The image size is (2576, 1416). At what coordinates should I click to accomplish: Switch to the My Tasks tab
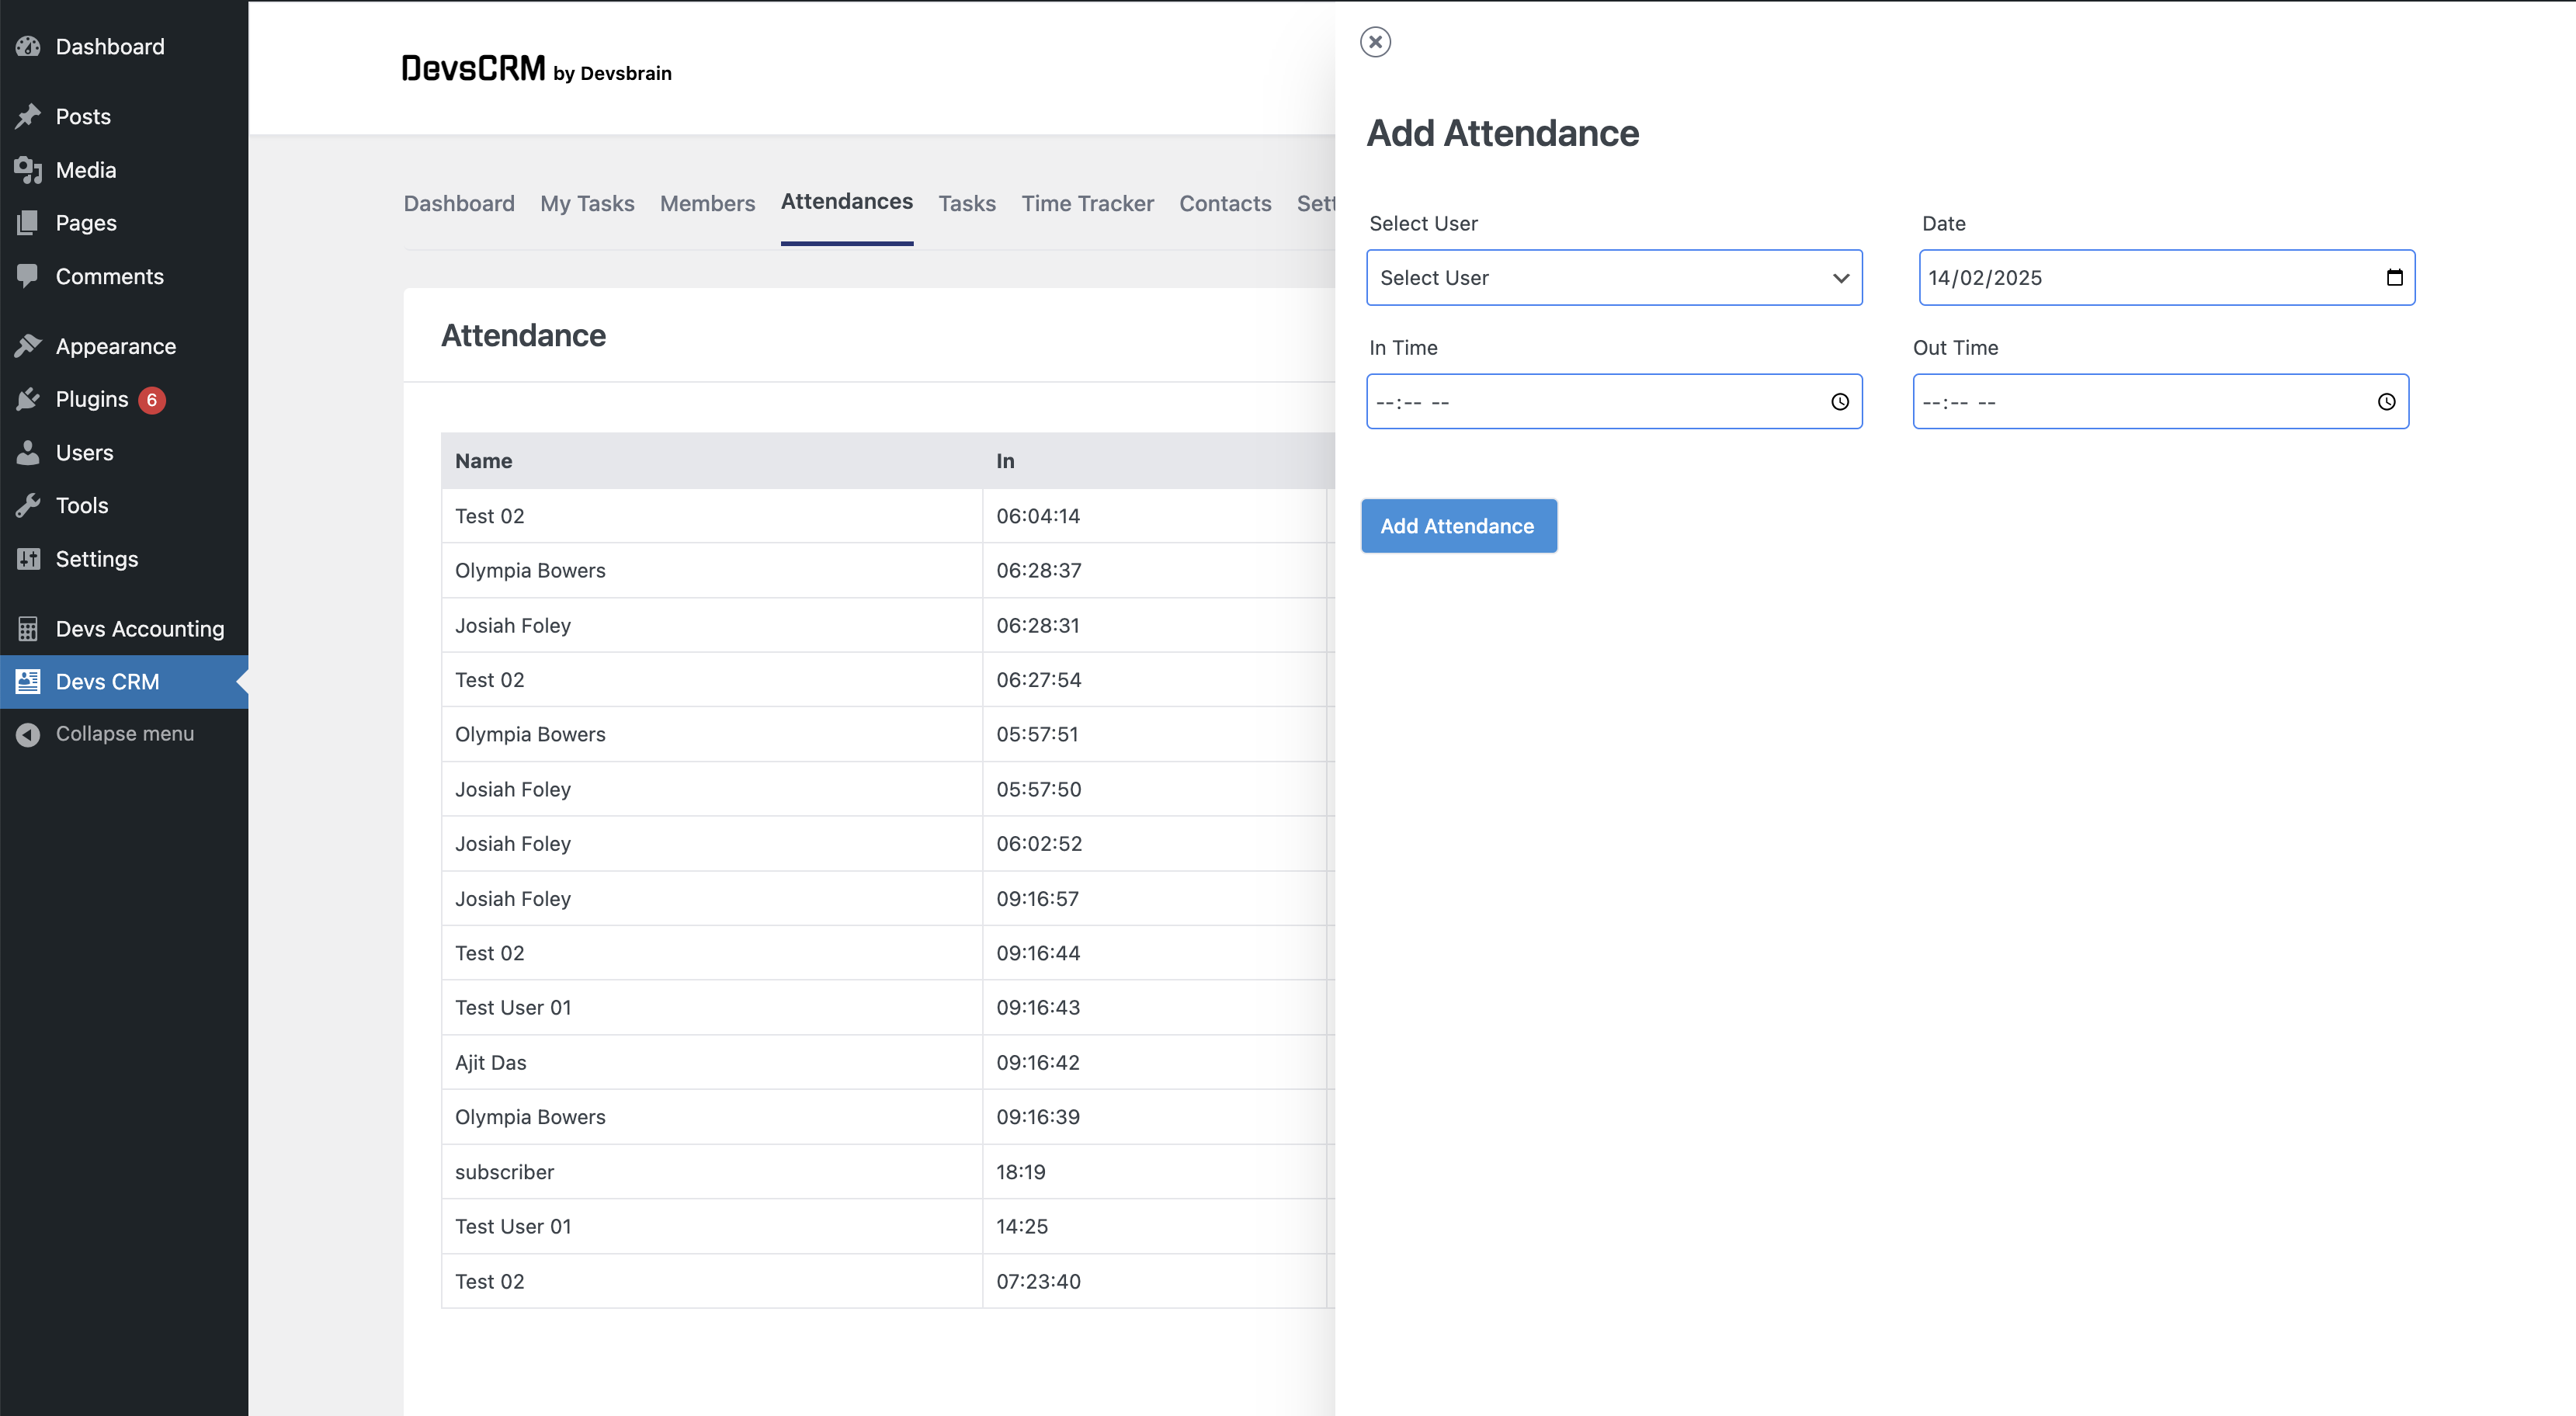(587, 203)
